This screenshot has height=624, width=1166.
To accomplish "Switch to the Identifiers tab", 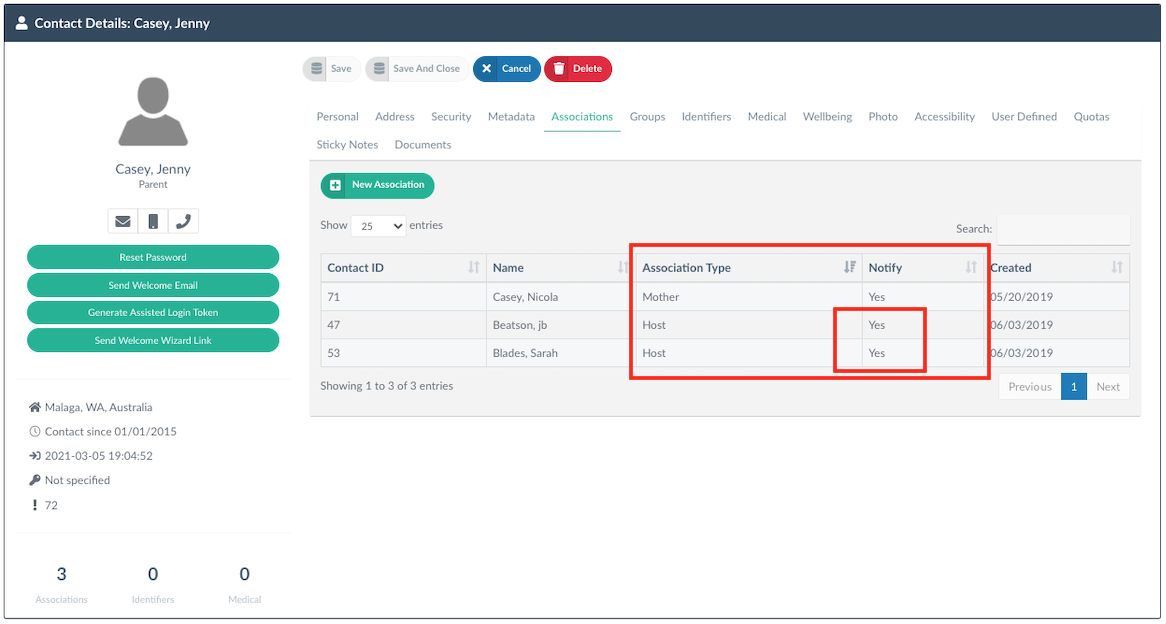I will click(706, 117).
